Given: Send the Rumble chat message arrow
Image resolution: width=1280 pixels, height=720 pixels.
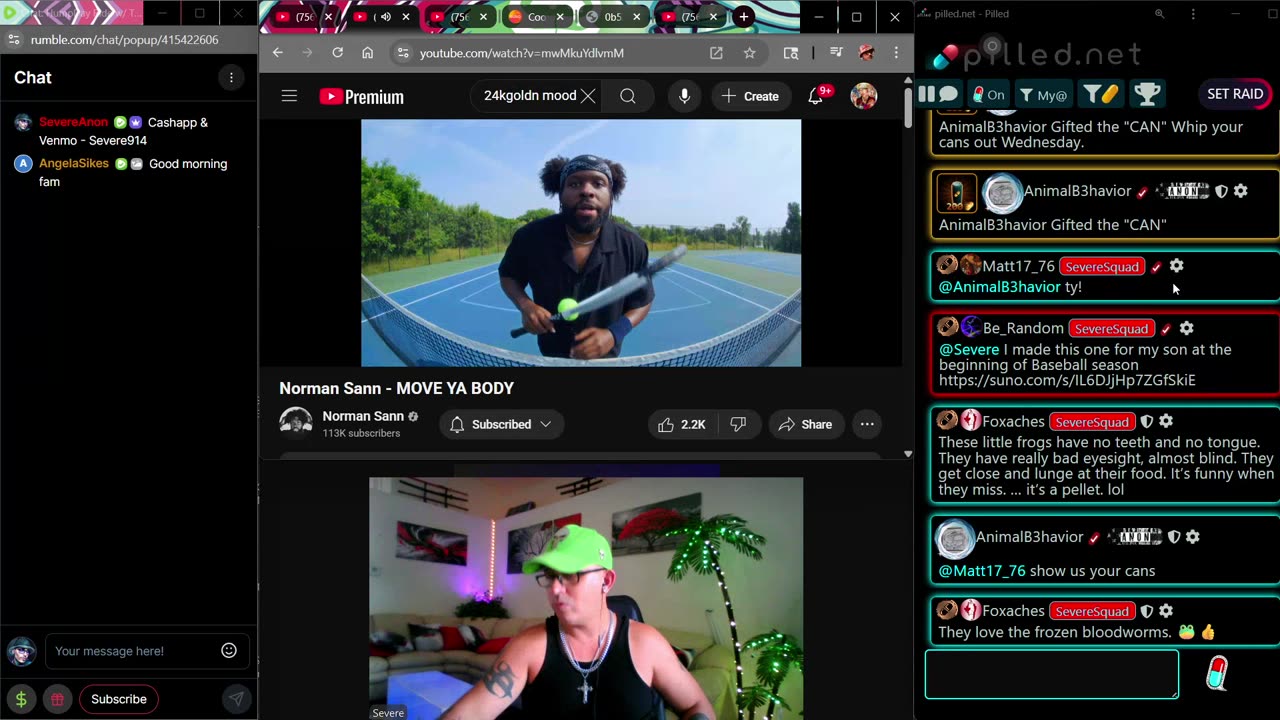Looking at the screenshot, I should tap(236, 699).
